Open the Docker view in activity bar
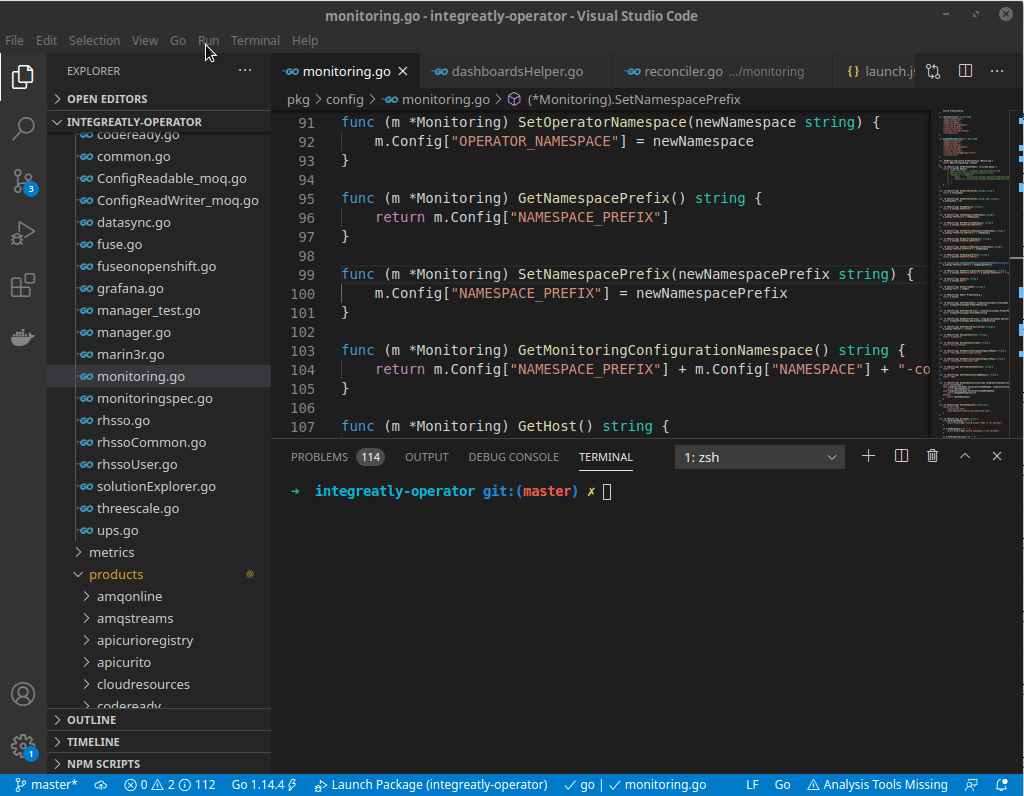 pyautogui.click(x=23, y=338)
